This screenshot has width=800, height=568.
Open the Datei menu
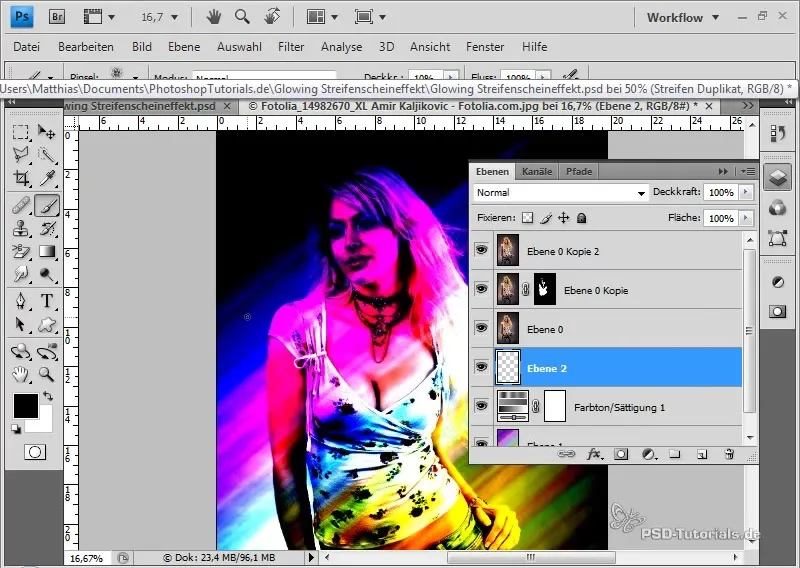click(x=27, y=47)
